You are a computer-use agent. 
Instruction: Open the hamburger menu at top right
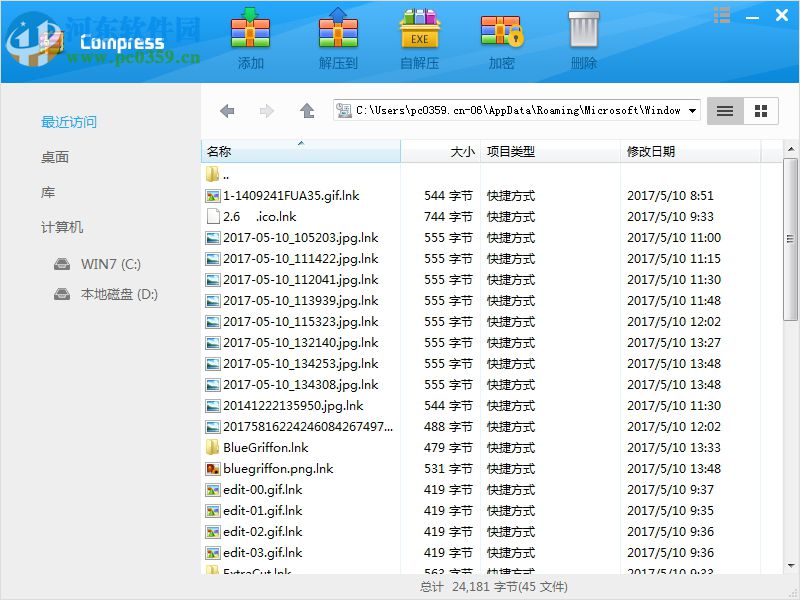(x=722, y=16)
